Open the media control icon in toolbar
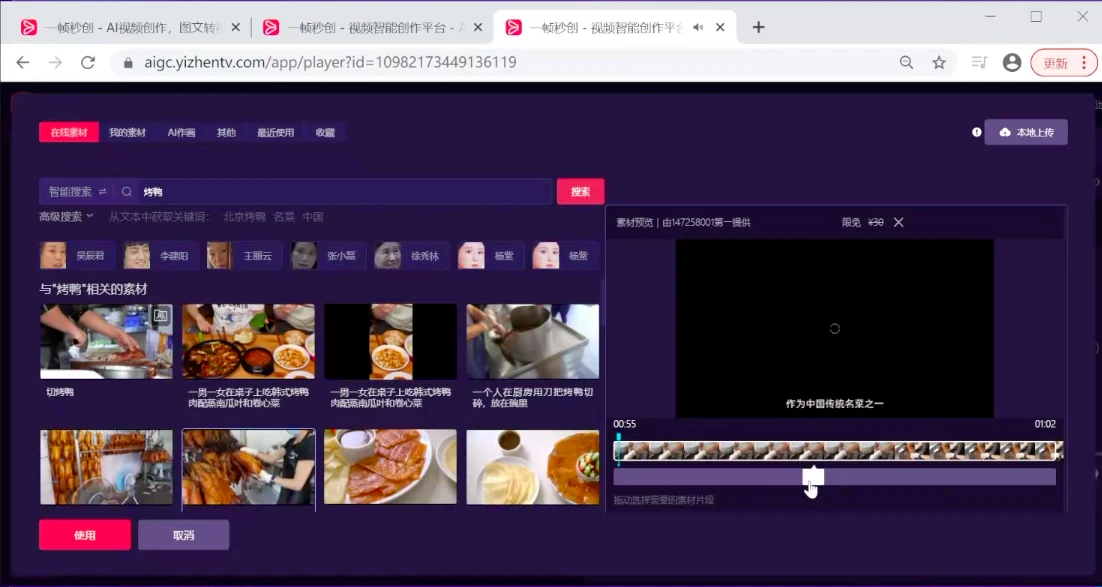This screenshot has width=1102, height=587. pos(978,63)
